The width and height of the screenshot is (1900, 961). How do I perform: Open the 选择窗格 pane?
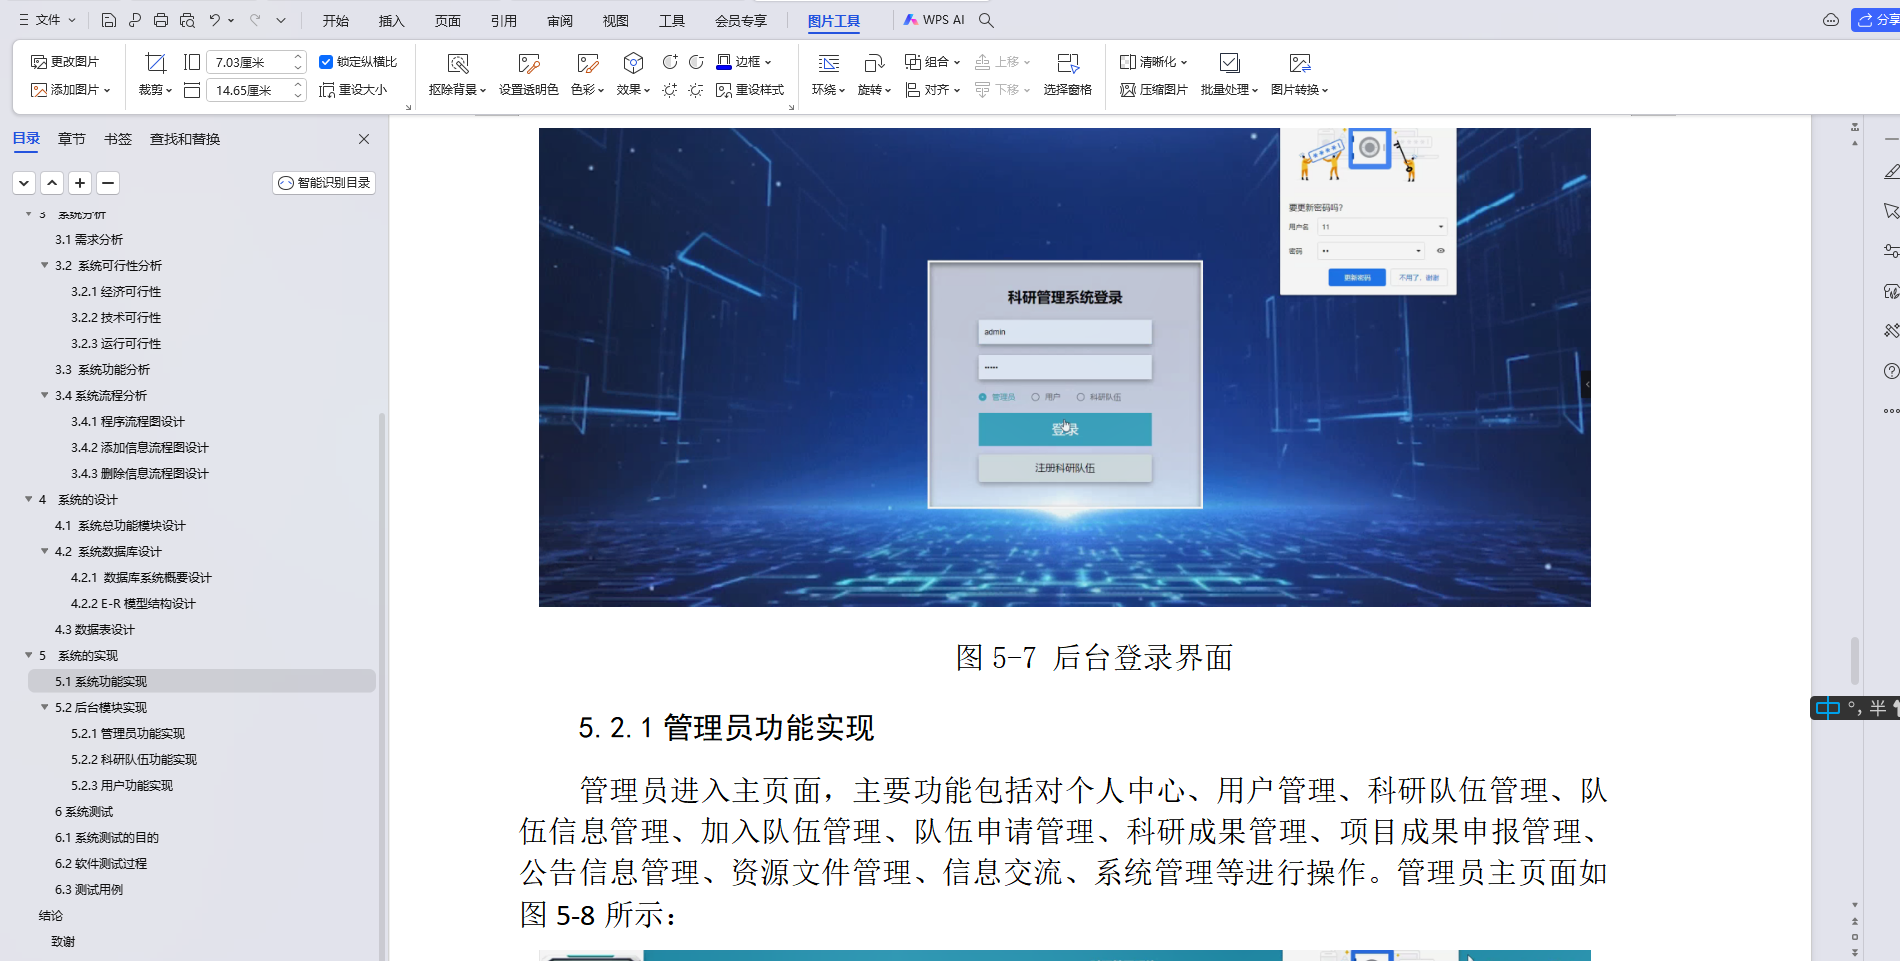click(1068, 75)
